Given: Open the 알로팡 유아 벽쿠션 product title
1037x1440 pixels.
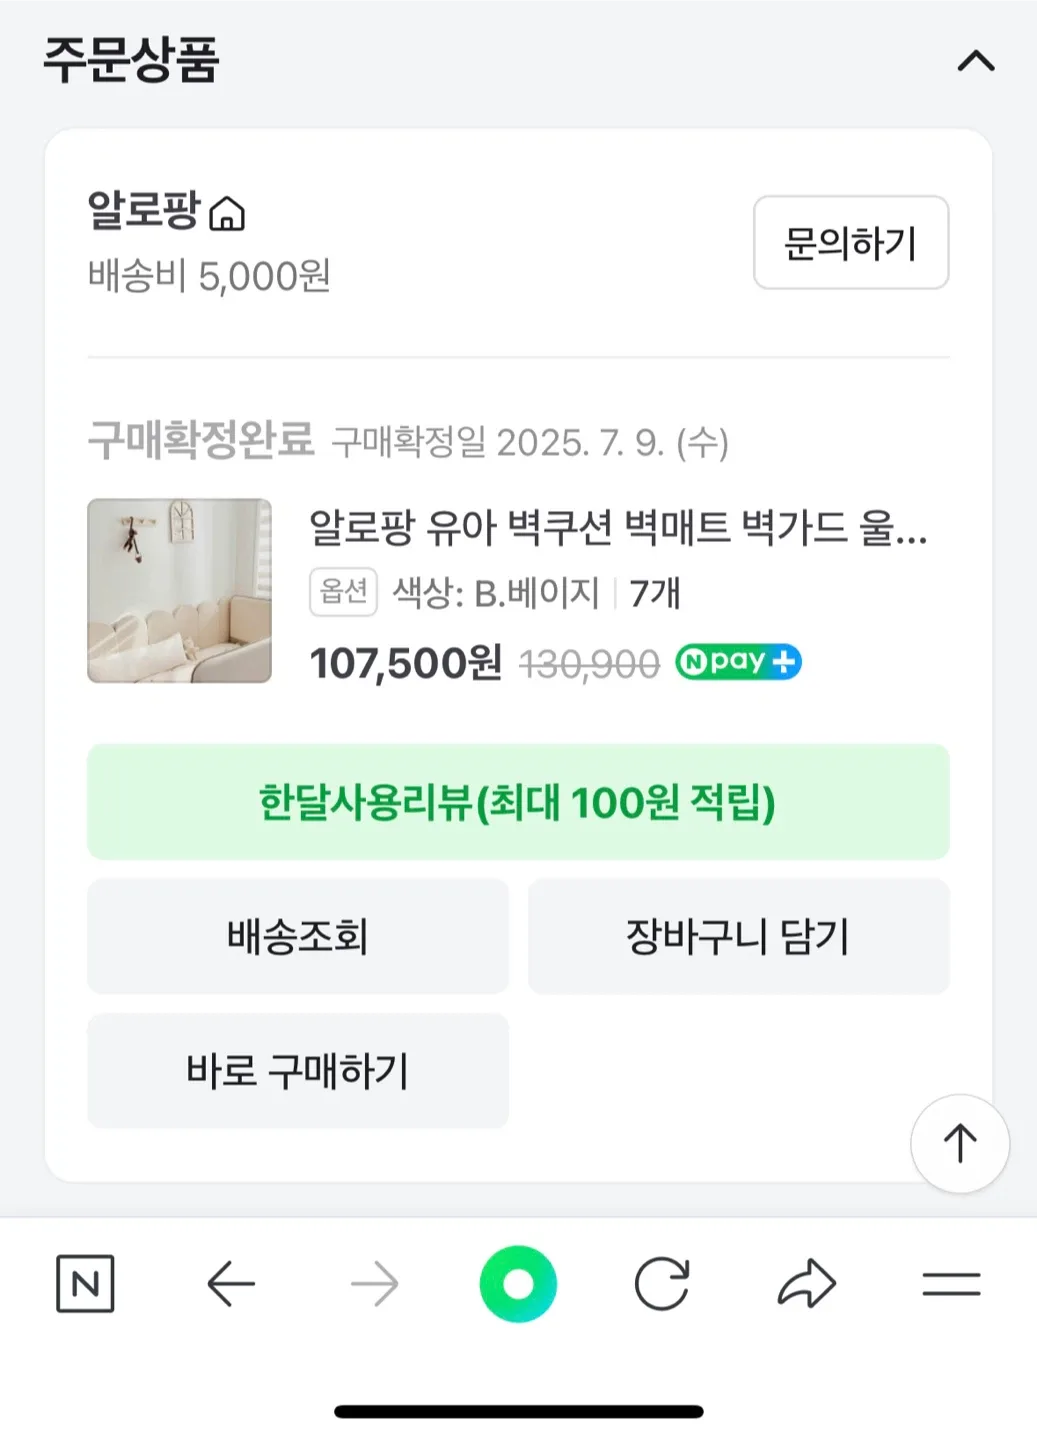Looking at the screenshot, I should (617, 527).
